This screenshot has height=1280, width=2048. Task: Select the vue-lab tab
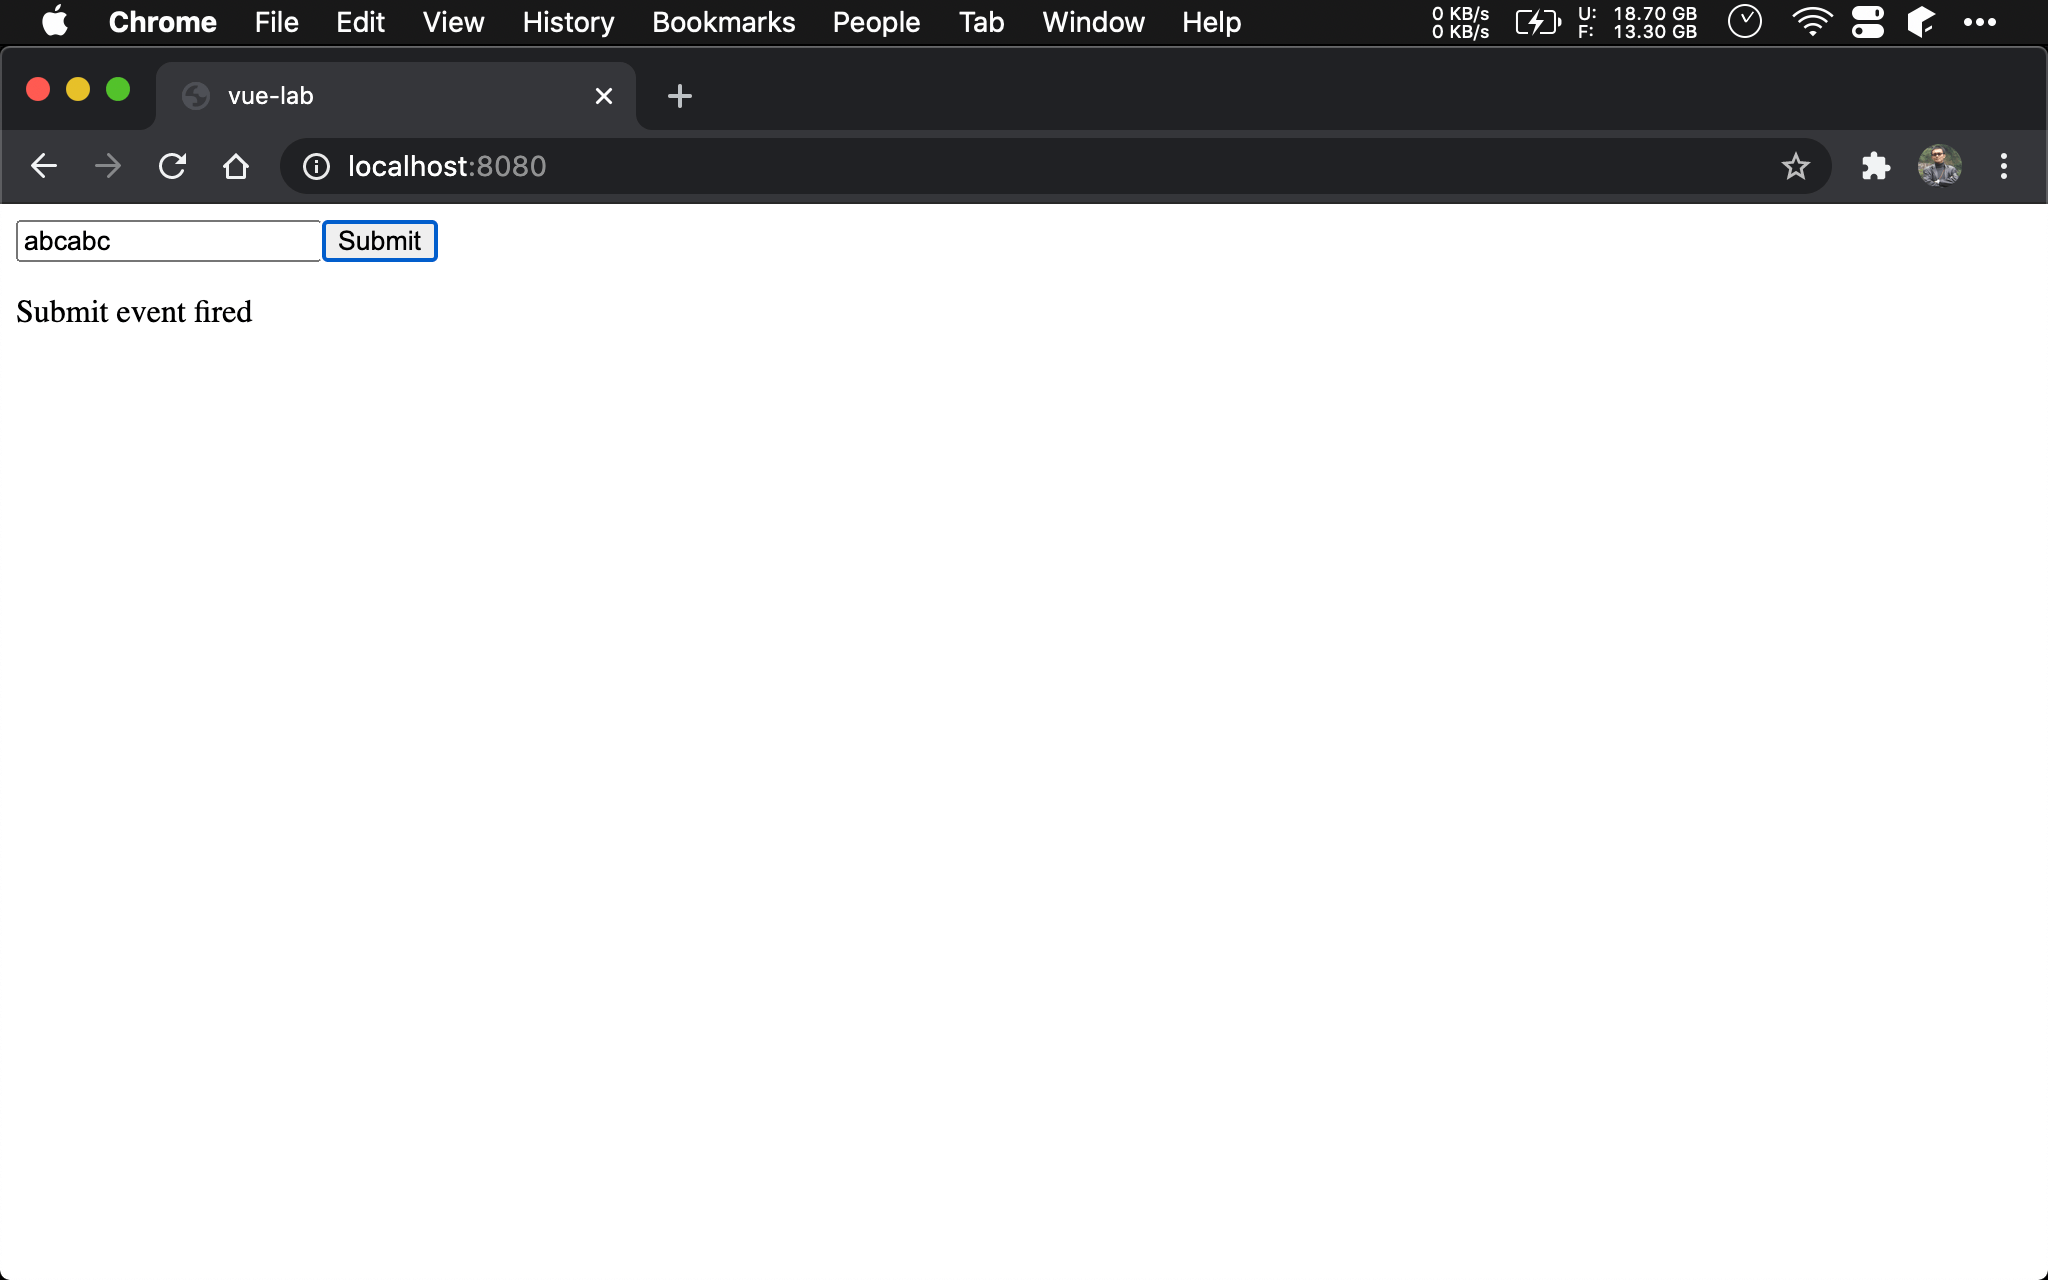pyautogui.click(x=380, y=96)
